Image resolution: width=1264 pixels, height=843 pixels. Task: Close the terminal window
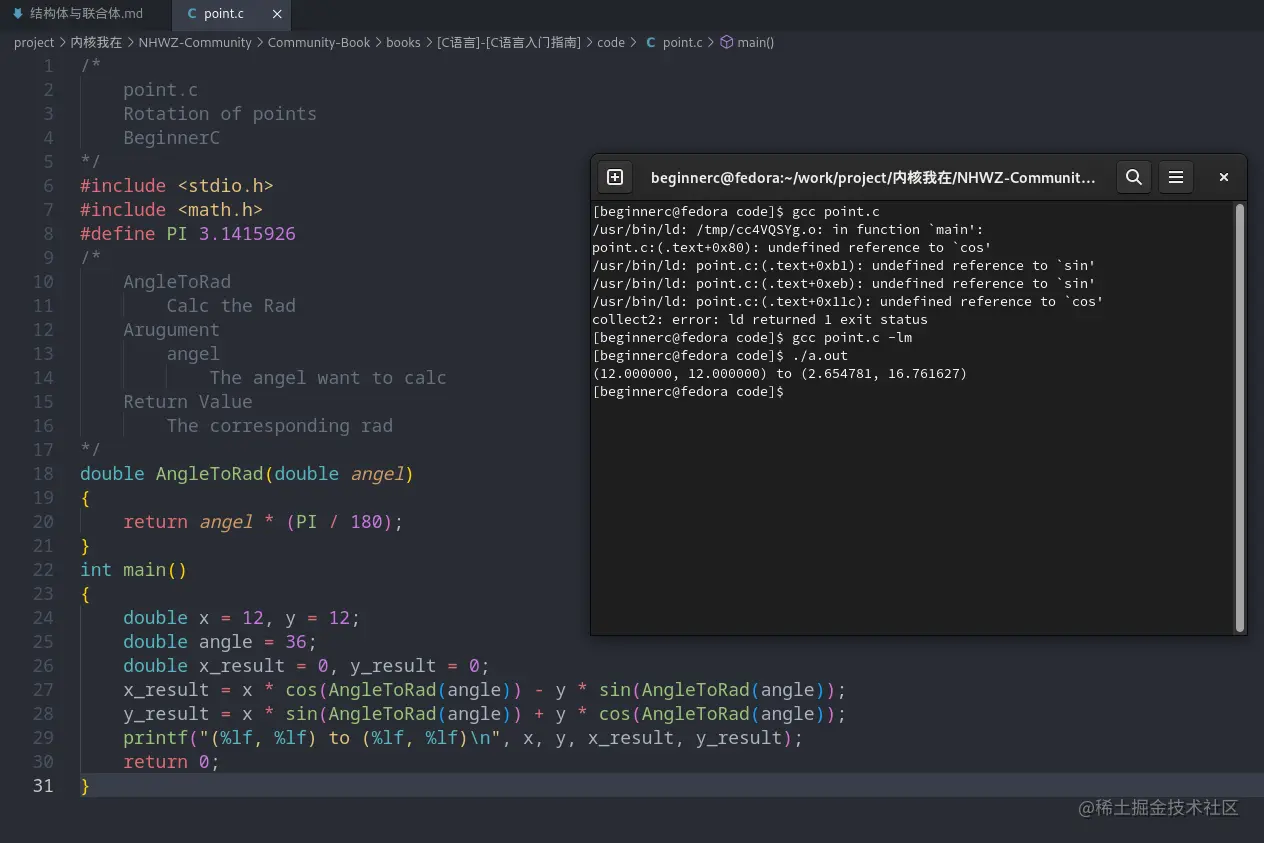pos(1223,177)
